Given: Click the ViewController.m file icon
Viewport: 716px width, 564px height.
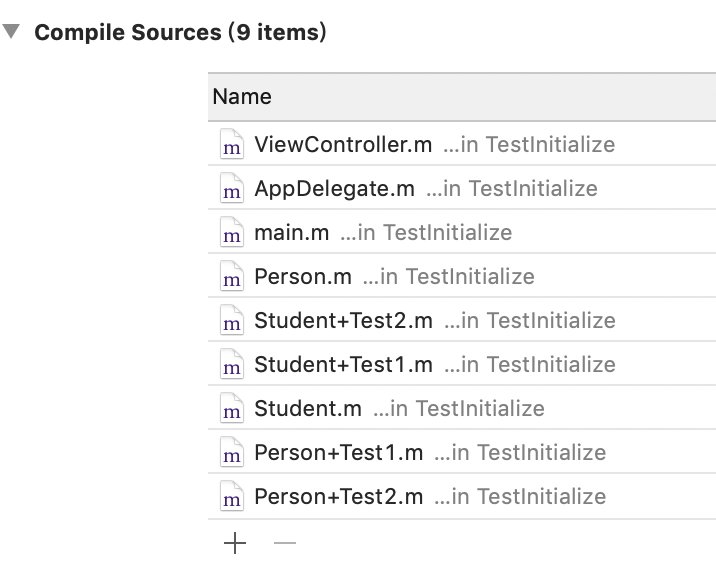Looking at the screenshot, I should pos(232,145).
